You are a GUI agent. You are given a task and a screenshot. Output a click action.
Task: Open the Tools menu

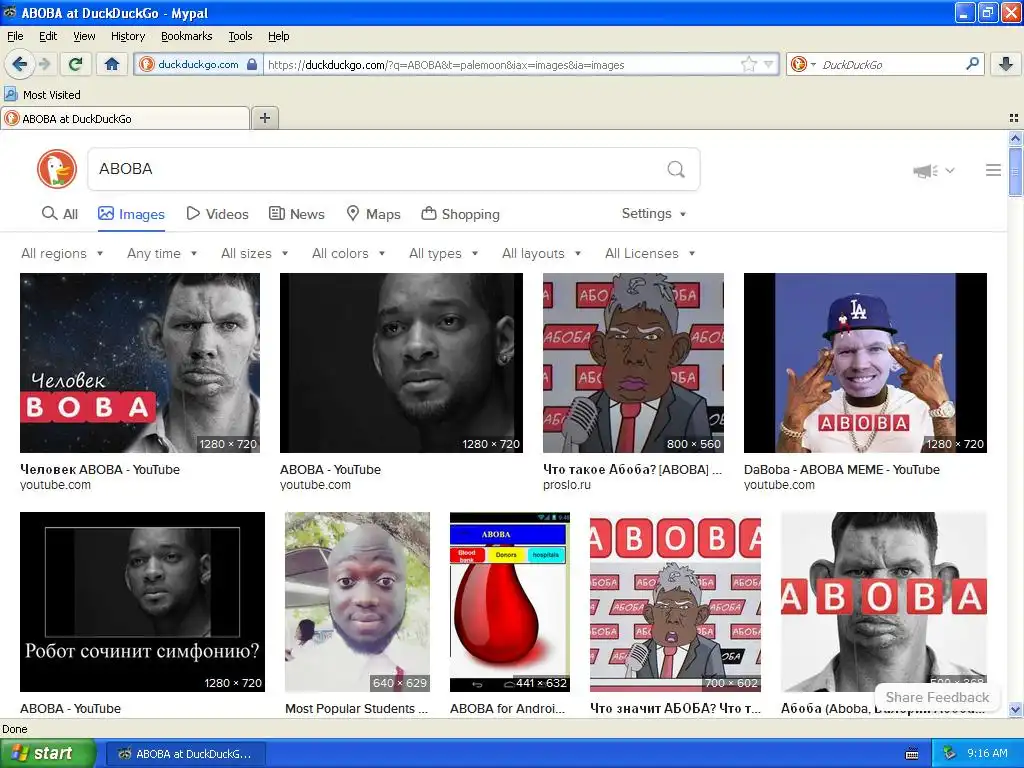[240, 36]
